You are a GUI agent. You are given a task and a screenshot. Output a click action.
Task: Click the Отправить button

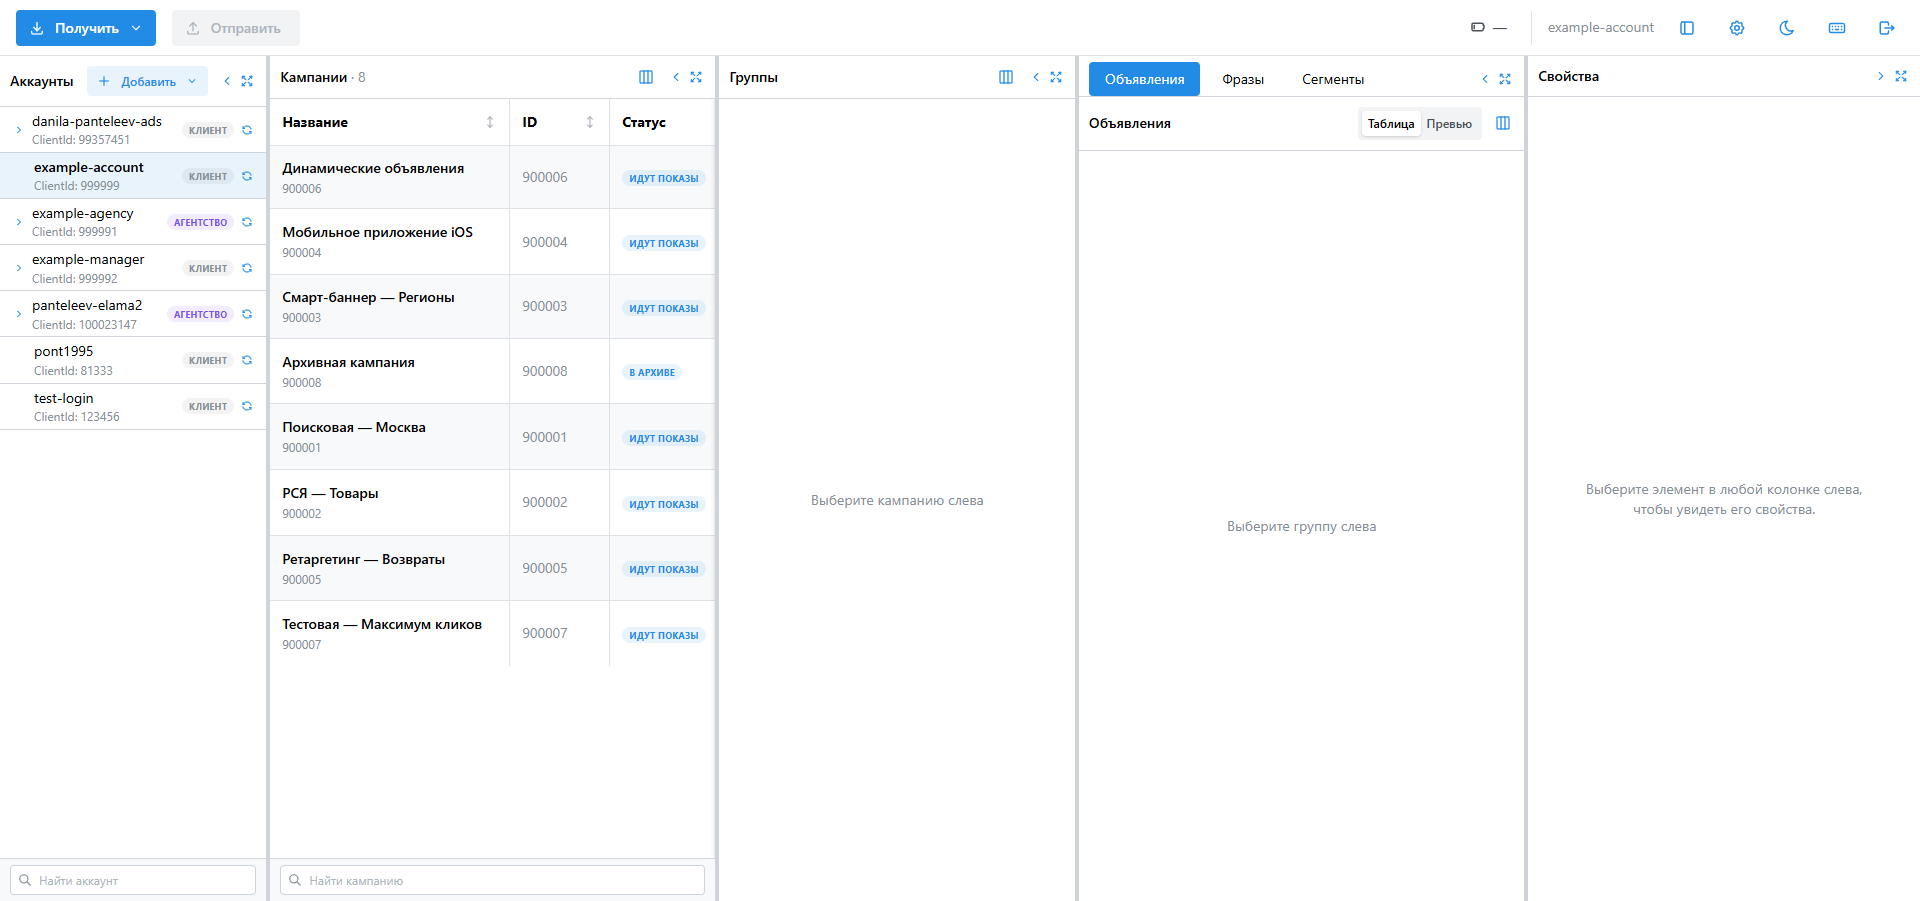coord(236,28)
